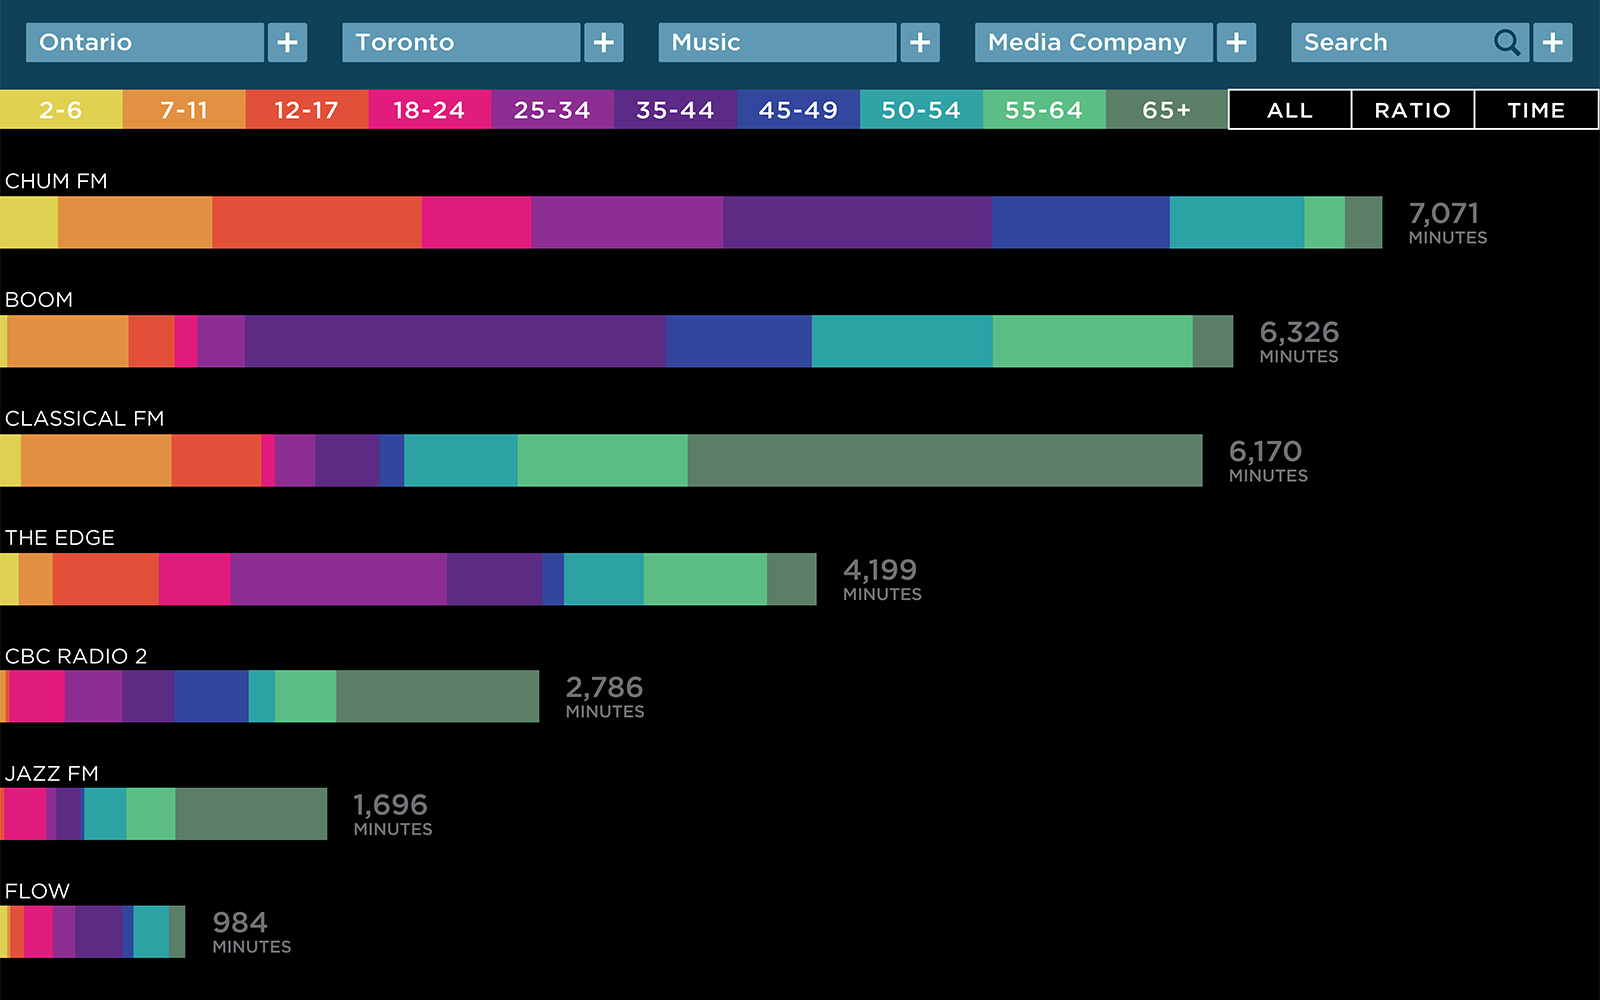Image resolution: width=1600 pixels, height=1000 pixels.
Task: Toggle the 45-49 age group filter
Action: tap(798, 110)
